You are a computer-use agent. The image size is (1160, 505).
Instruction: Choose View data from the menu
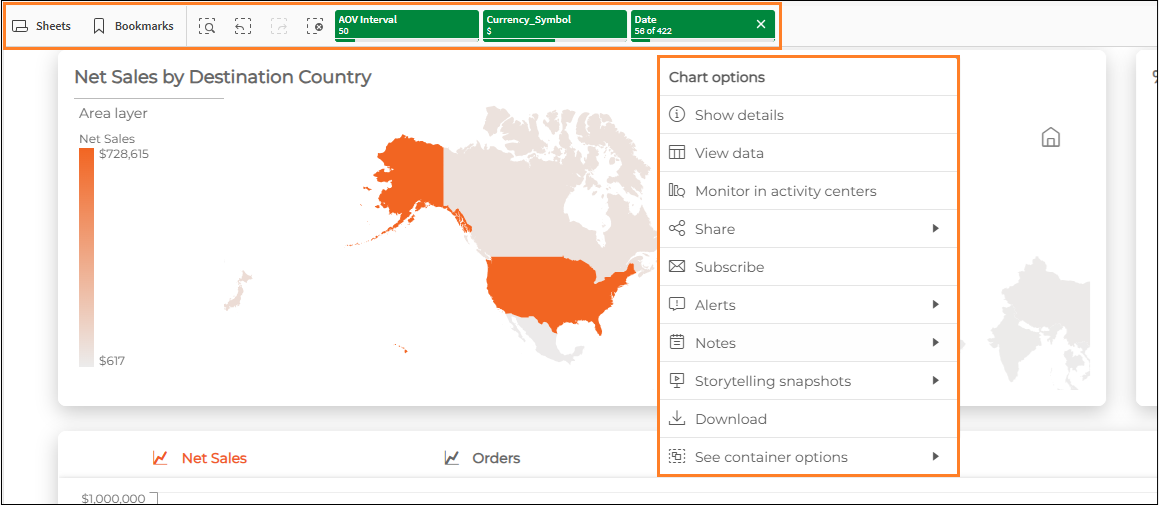point(729,153)
